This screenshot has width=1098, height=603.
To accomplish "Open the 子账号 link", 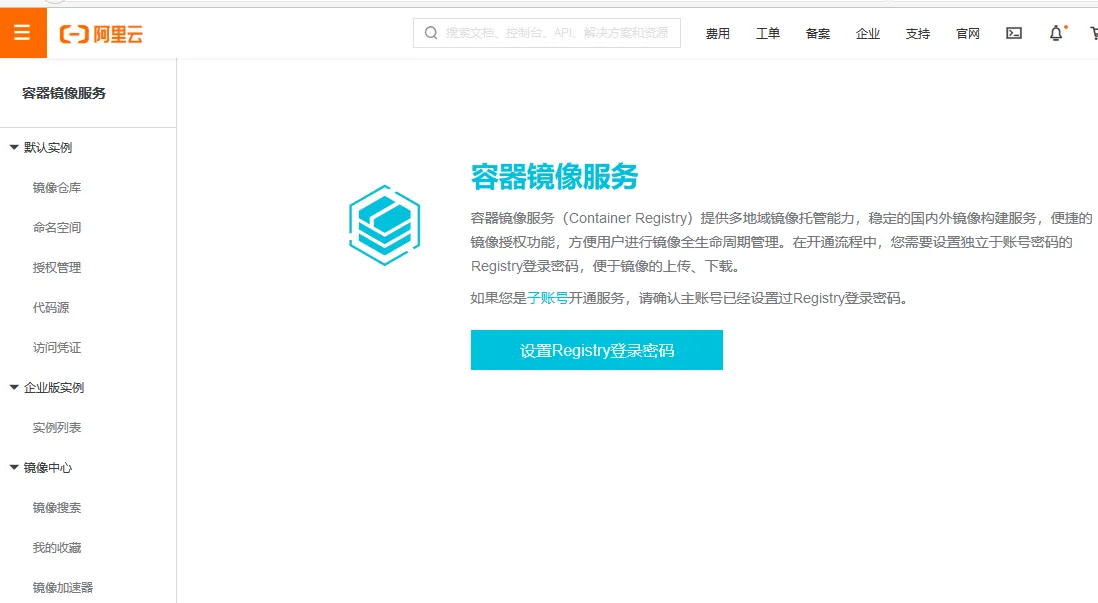I will [548, 298].
